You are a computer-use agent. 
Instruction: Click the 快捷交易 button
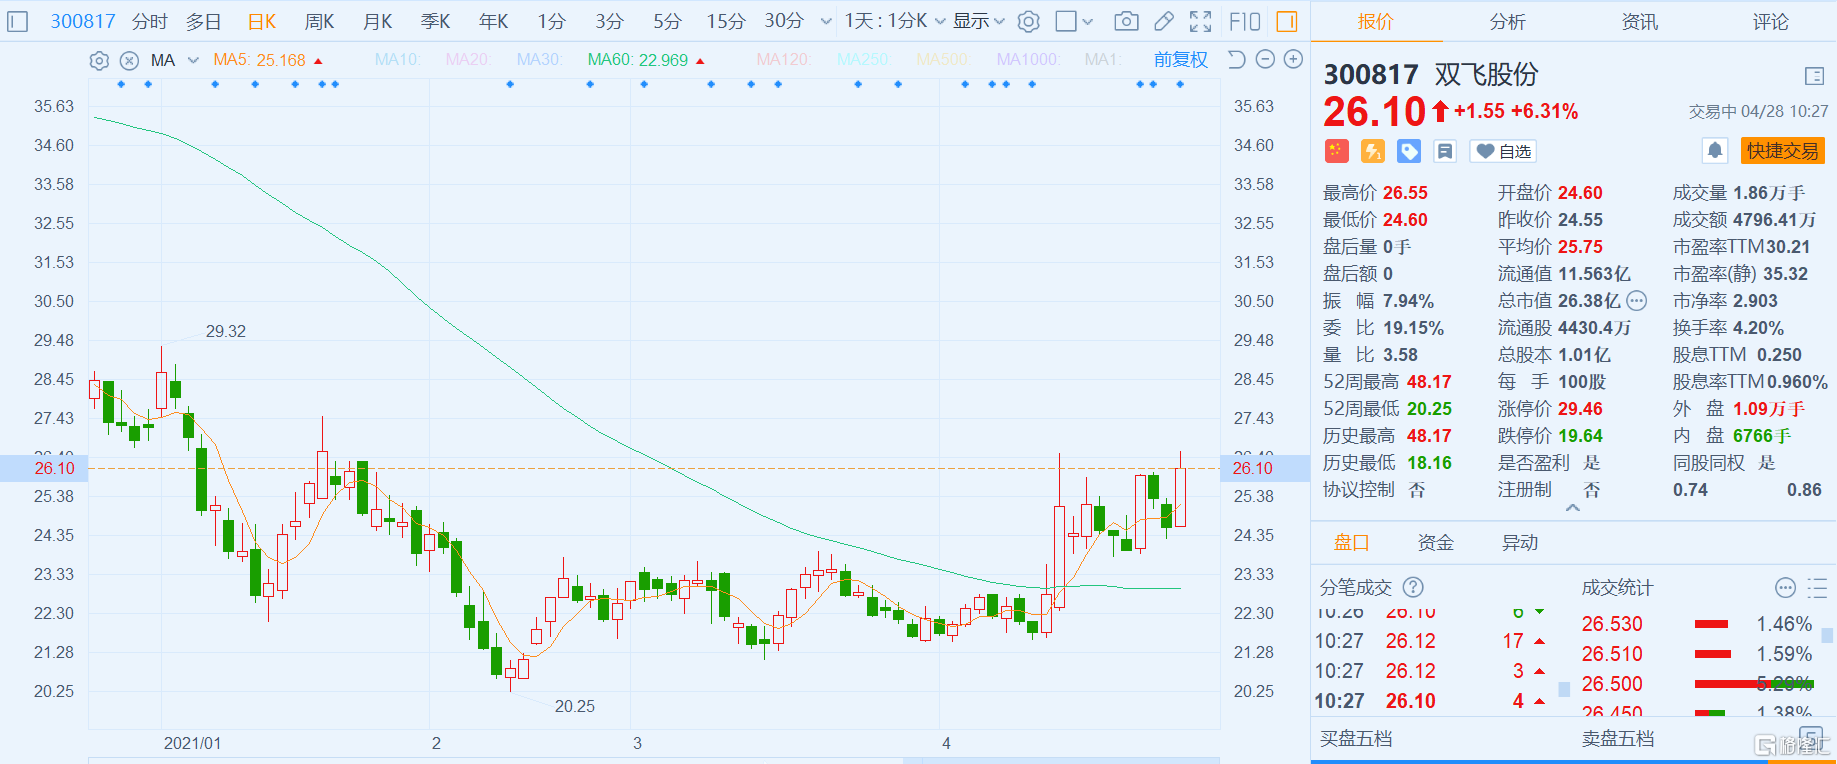point(1783,151)
